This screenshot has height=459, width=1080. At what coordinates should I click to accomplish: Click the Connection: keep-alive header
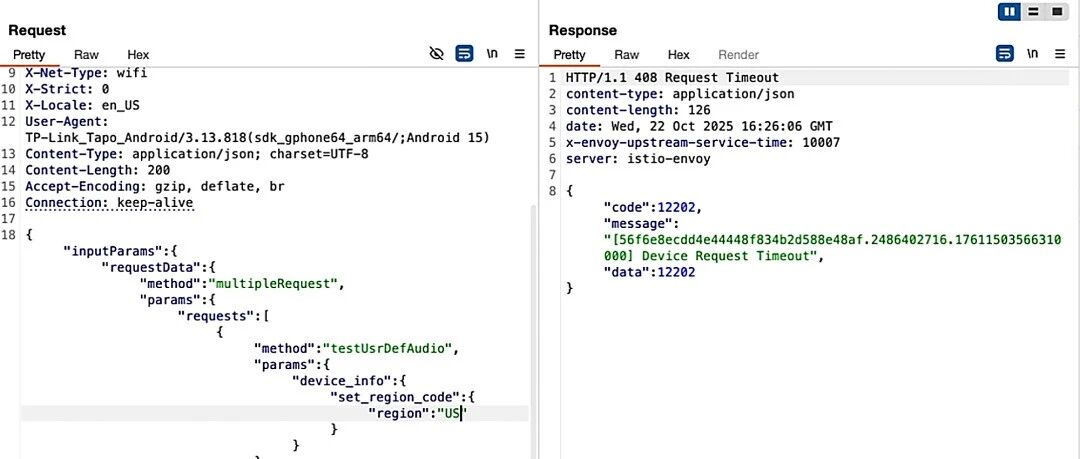point(110,203)
